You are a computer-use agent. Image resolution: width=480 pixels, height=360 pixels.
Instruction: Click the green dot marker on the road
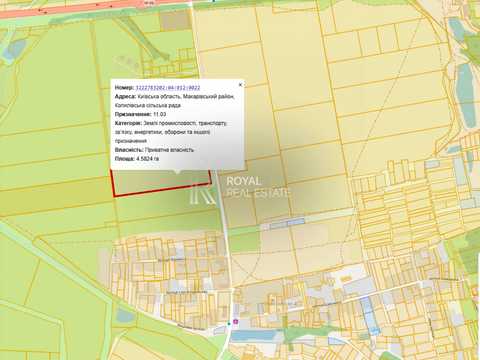229,323
